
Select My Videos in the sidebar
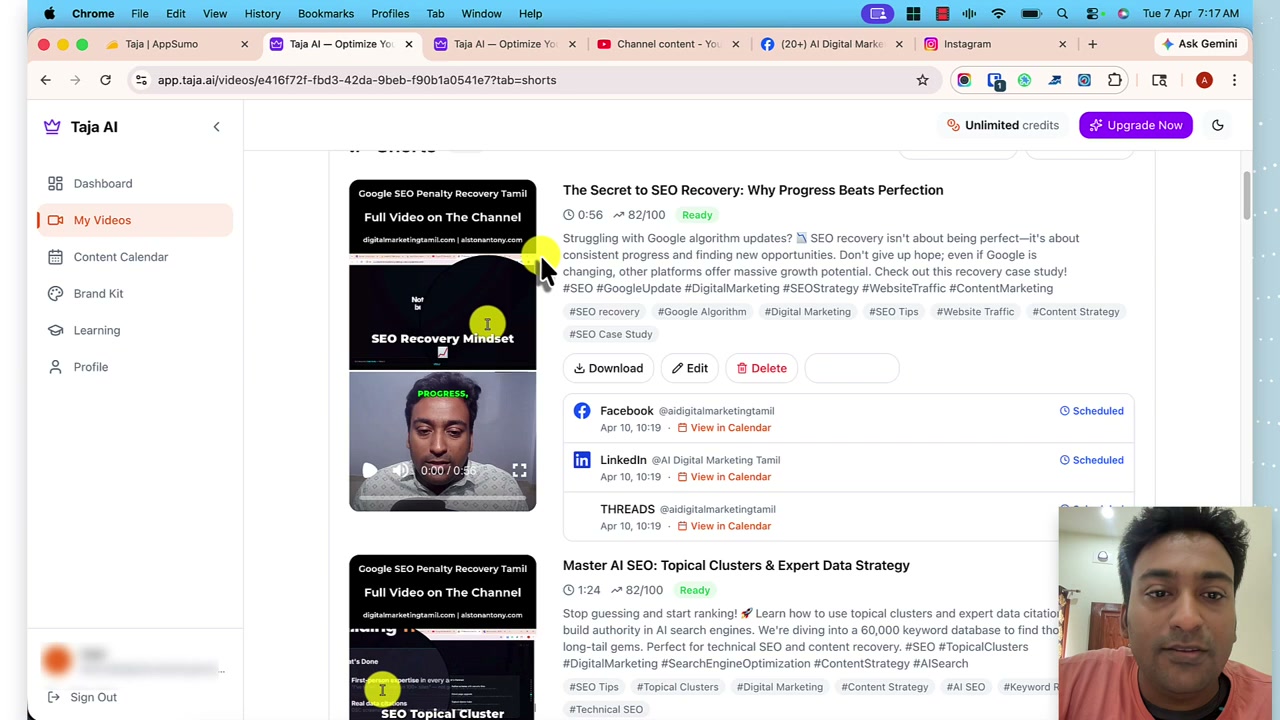[135, 220]
